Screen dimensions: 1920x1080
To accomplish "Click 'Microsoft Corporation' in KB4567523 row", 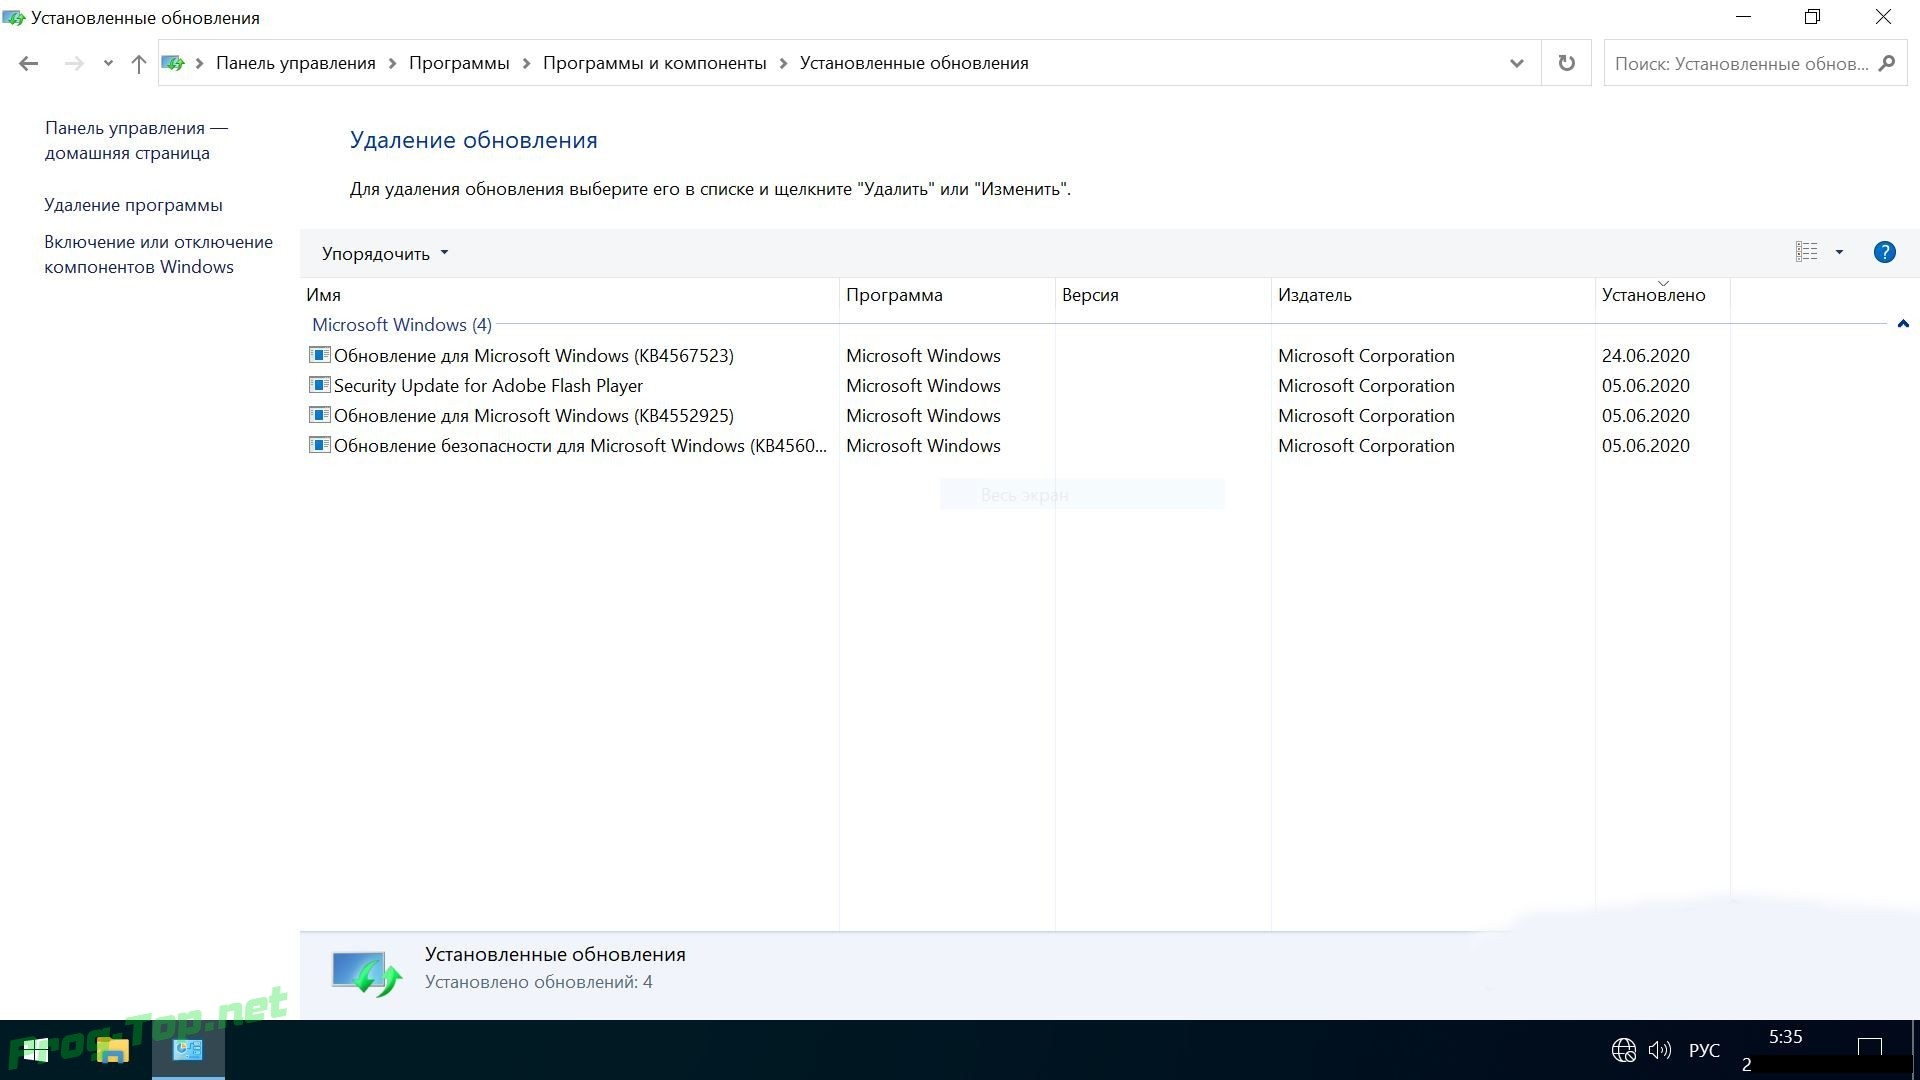I will tap(1366, 355).
